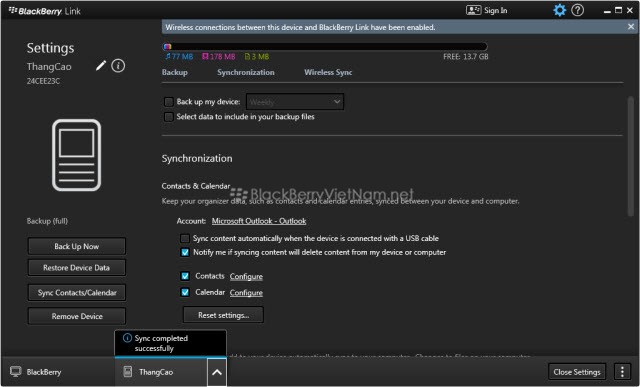
Task: Click Configure link next to Calendar
Action: [246, 293]
